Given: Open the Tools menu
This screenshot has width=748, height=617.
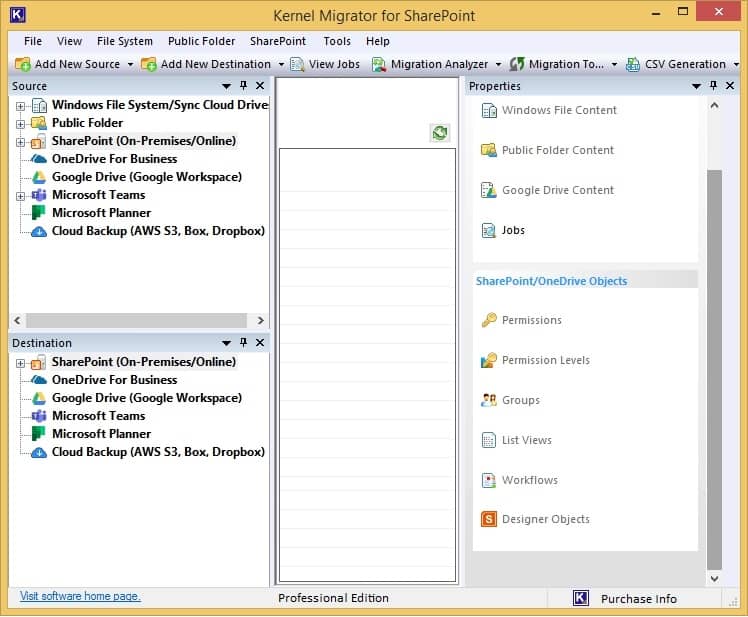Looking at the screenshot, I should coord(337,41).
